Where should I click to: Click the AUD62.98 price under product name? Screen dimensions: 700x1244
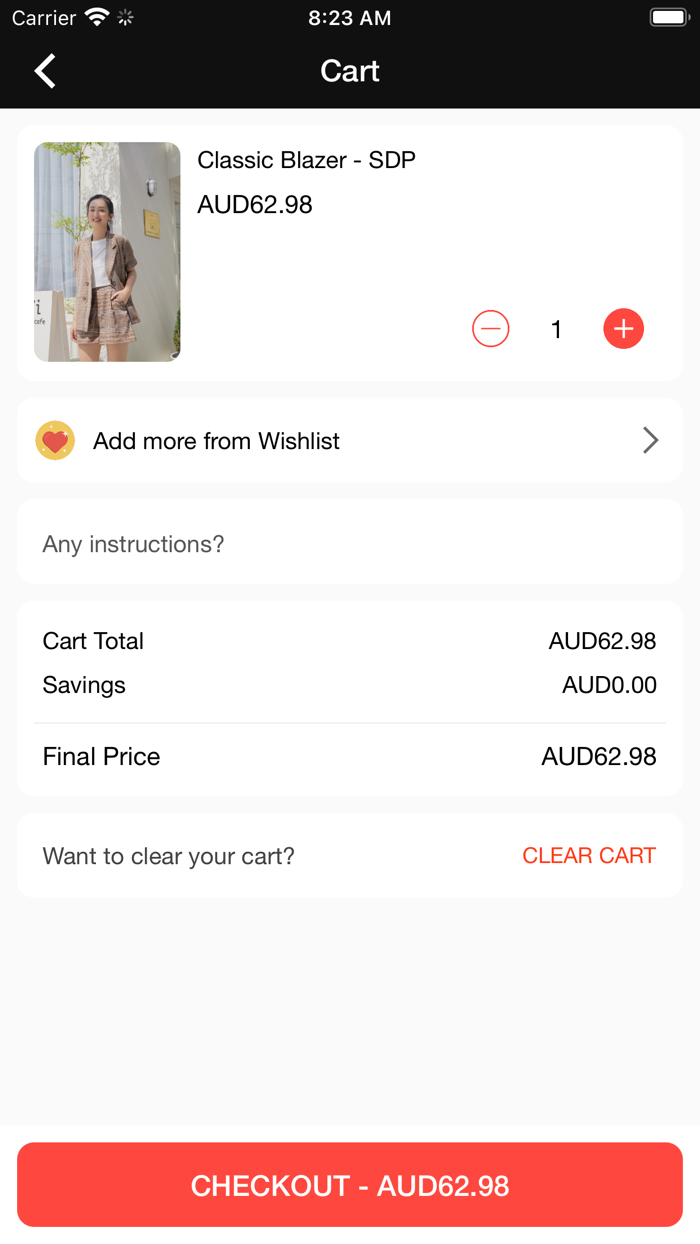point(255,205)
